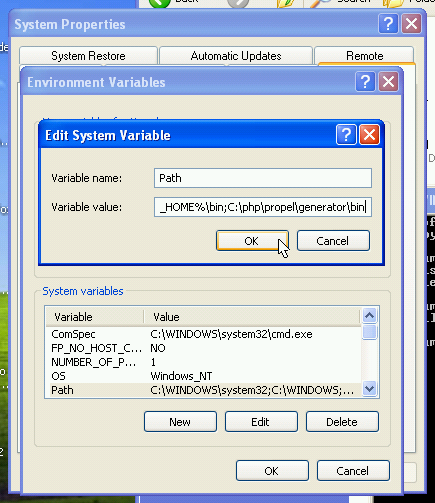The width and height of the screenshot is (435, 503).
Task: Select the Remote tab
Action: click(364, 55)
